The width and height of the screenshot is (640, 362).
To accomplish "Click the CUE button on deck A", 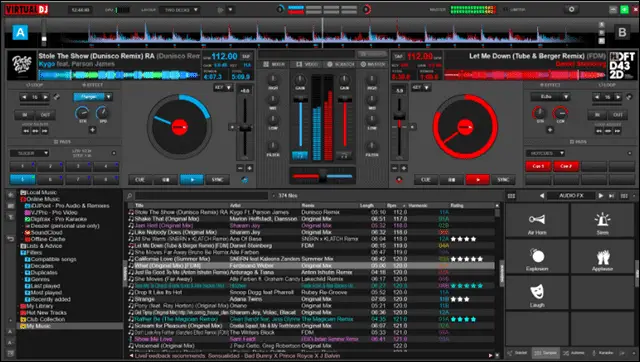I will click(140, 180).
